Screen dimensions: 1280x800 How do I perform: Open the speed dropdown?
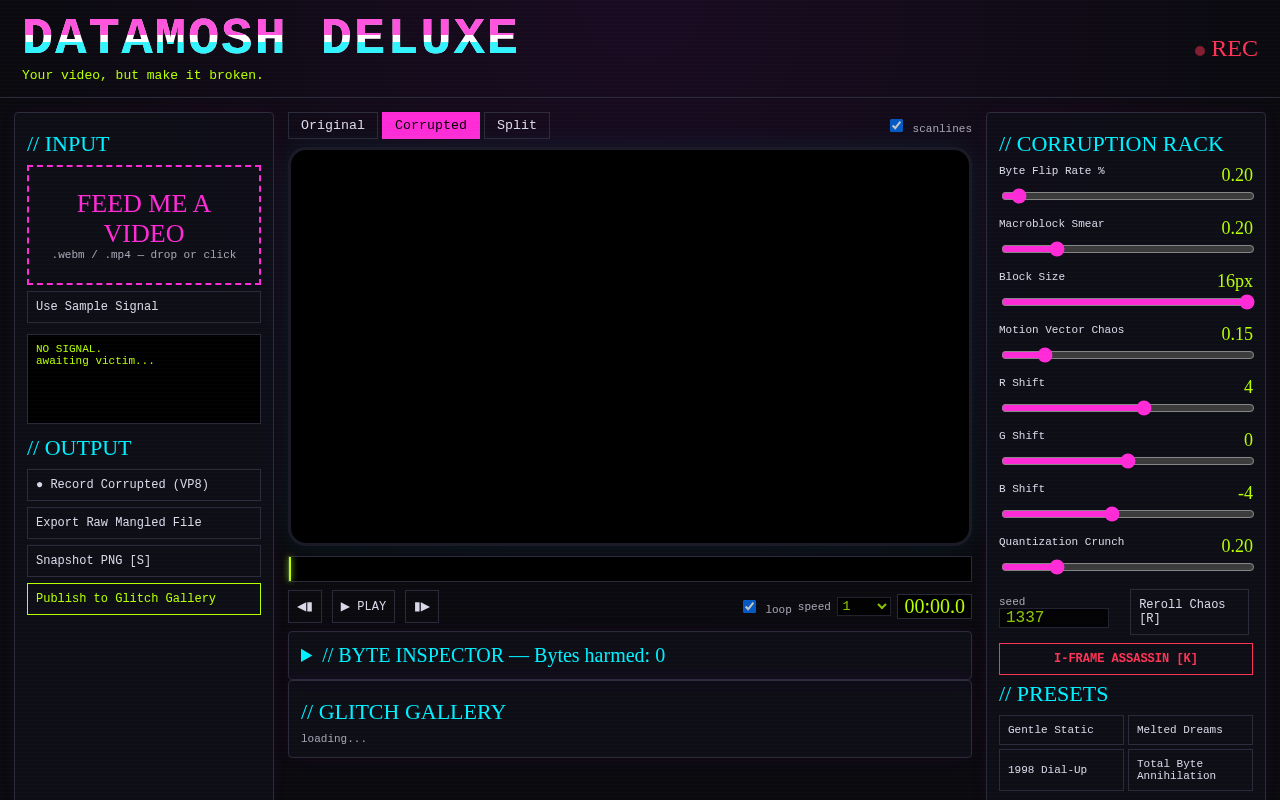pyautogui.click(x=864, y=606)
